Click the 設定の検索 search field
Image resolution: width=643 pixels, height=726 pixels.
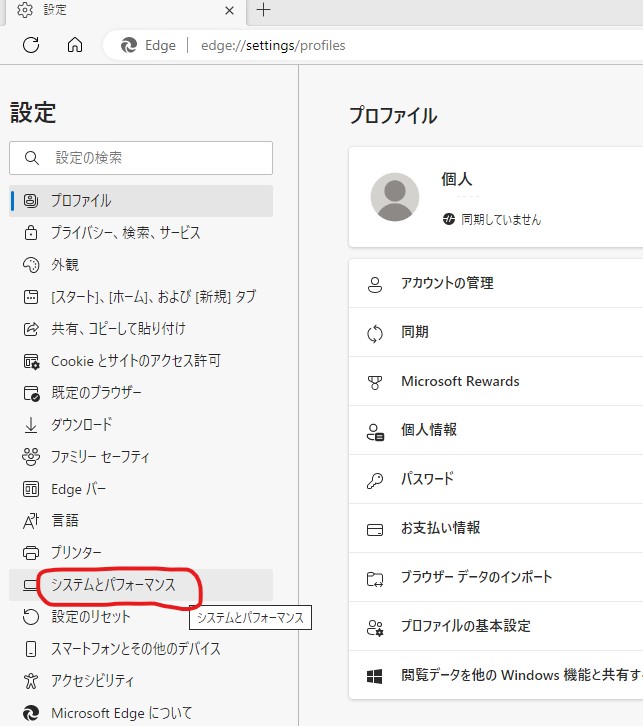click(x=141, y=158)
